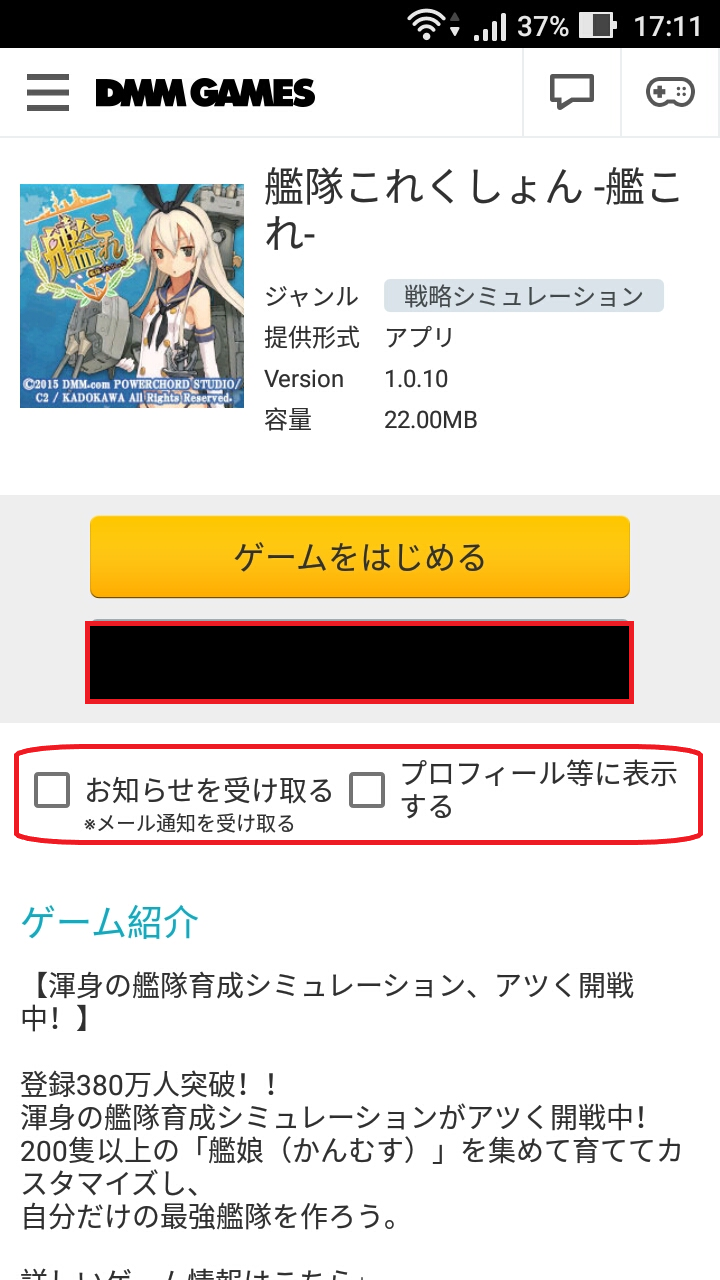Screen dimensions: 720x1280
Task: Tap the Version 1.0.10 info row
Action: tap(356, 379)
